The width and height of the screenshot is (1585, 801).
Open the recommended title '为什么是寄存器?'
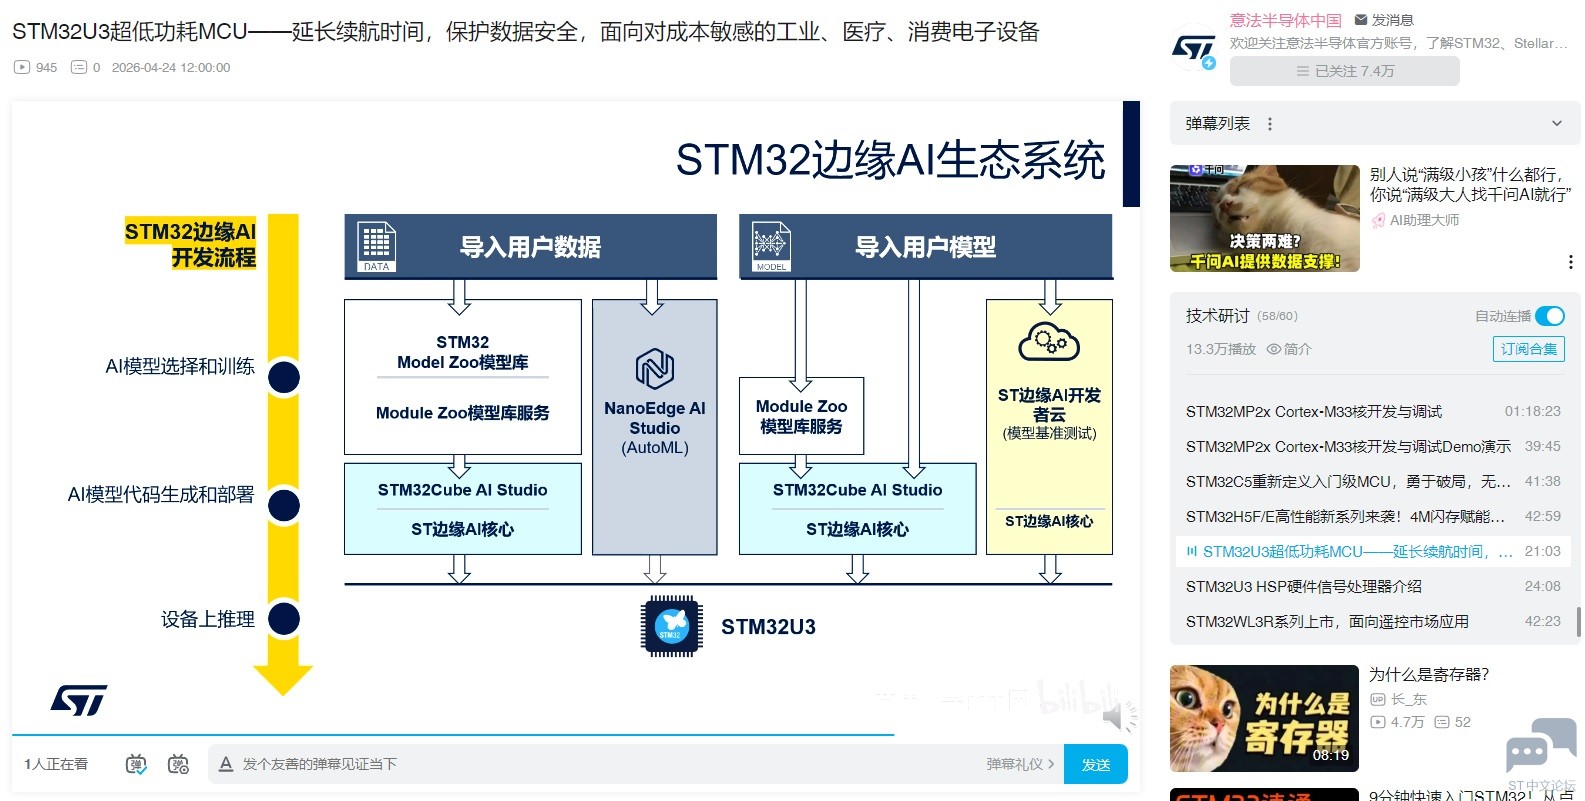click(1429, 674)
